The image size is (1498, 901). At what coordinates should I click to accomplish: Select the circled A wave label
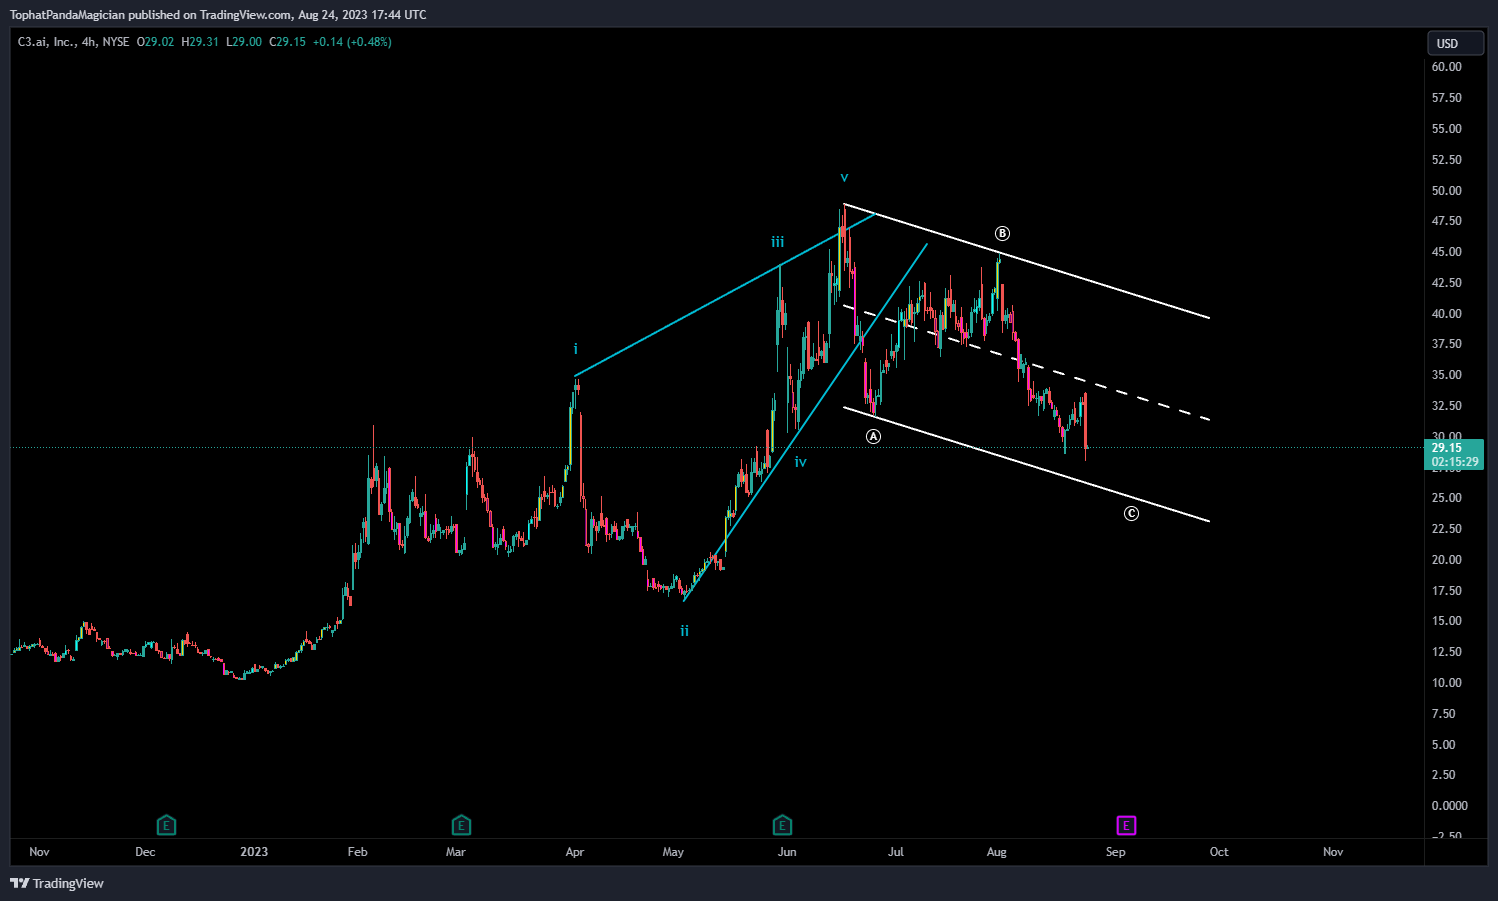[x=873, y=436]
